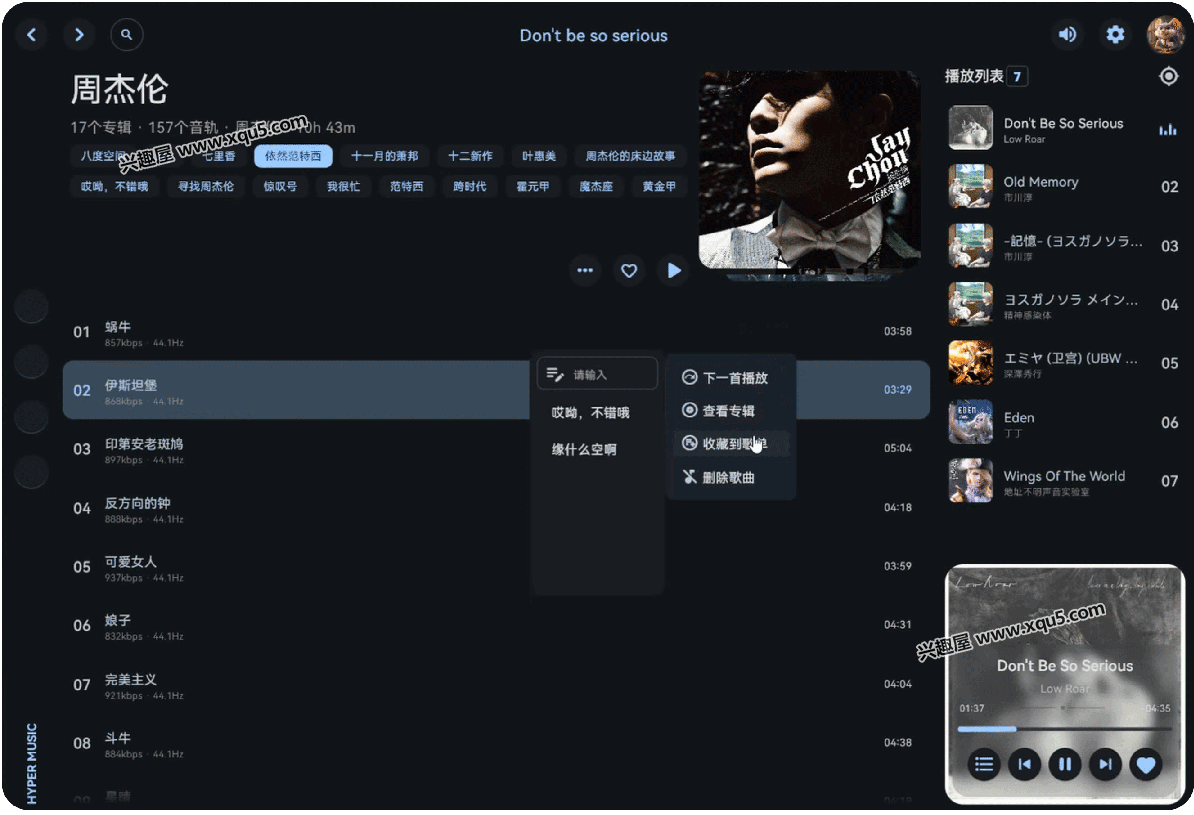Select track 07 完美主义
Viewport: 1194px width, 815px height.
(x=496, y=684)
